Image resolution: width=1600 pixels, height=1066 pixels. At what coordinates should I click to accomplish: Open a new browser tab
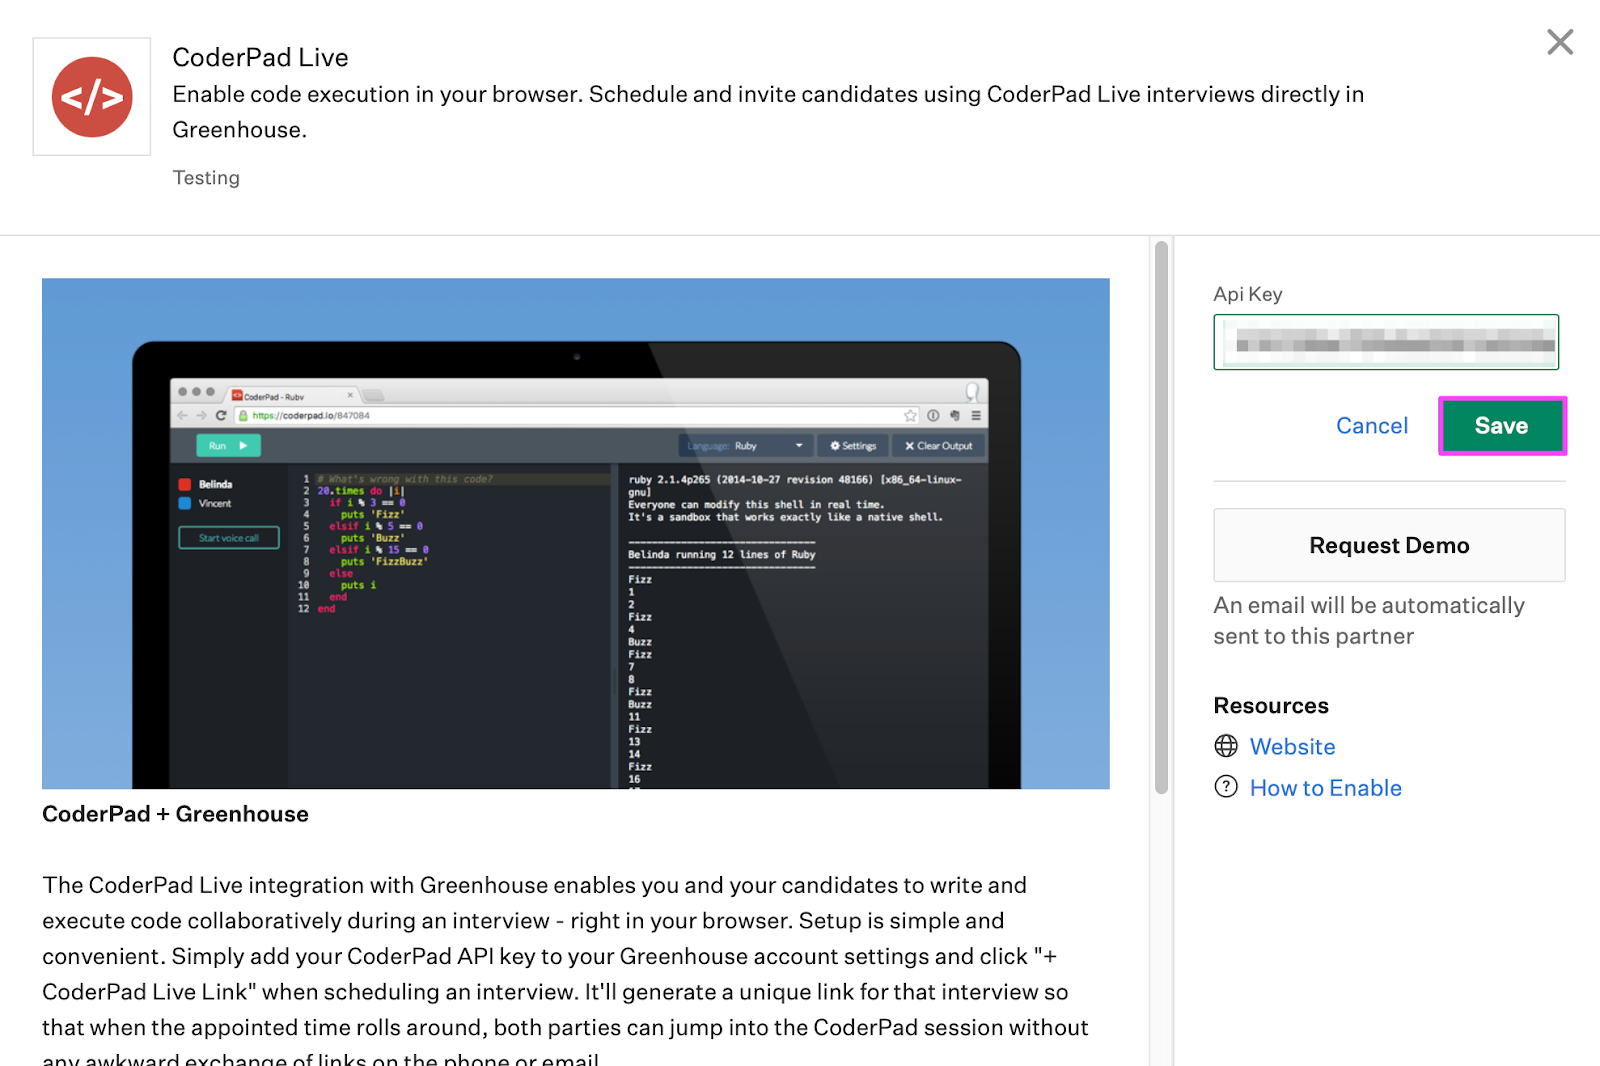(x=372, y=396)
